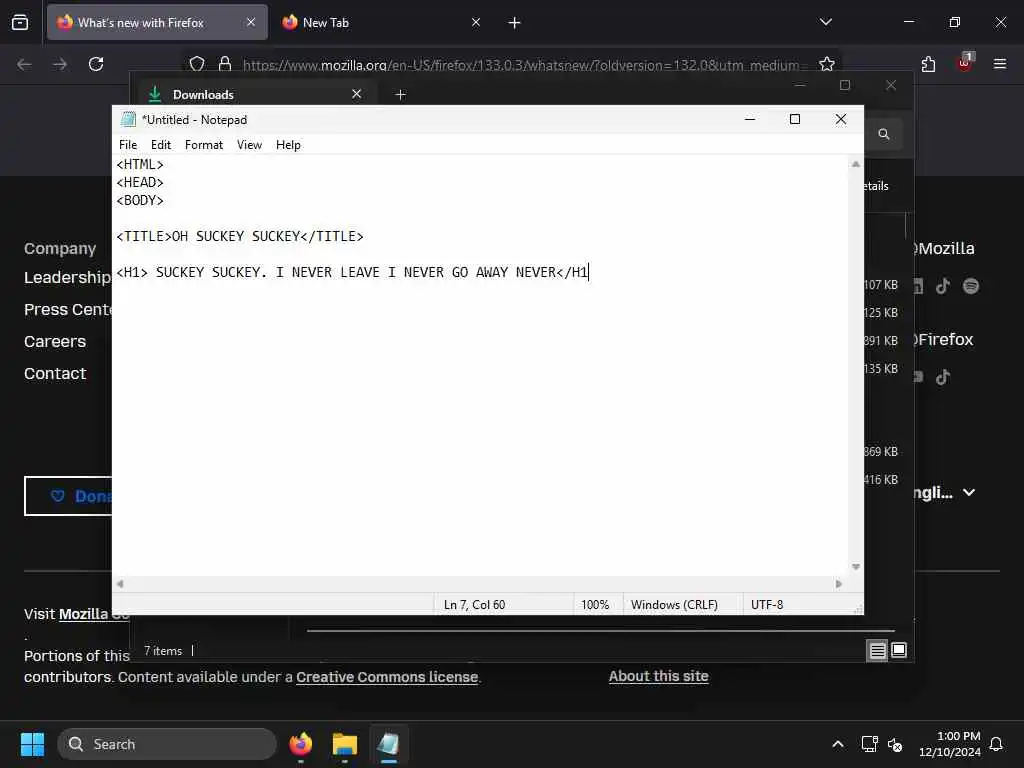Click the muted volume icon in system tray

tap(895, 744)
